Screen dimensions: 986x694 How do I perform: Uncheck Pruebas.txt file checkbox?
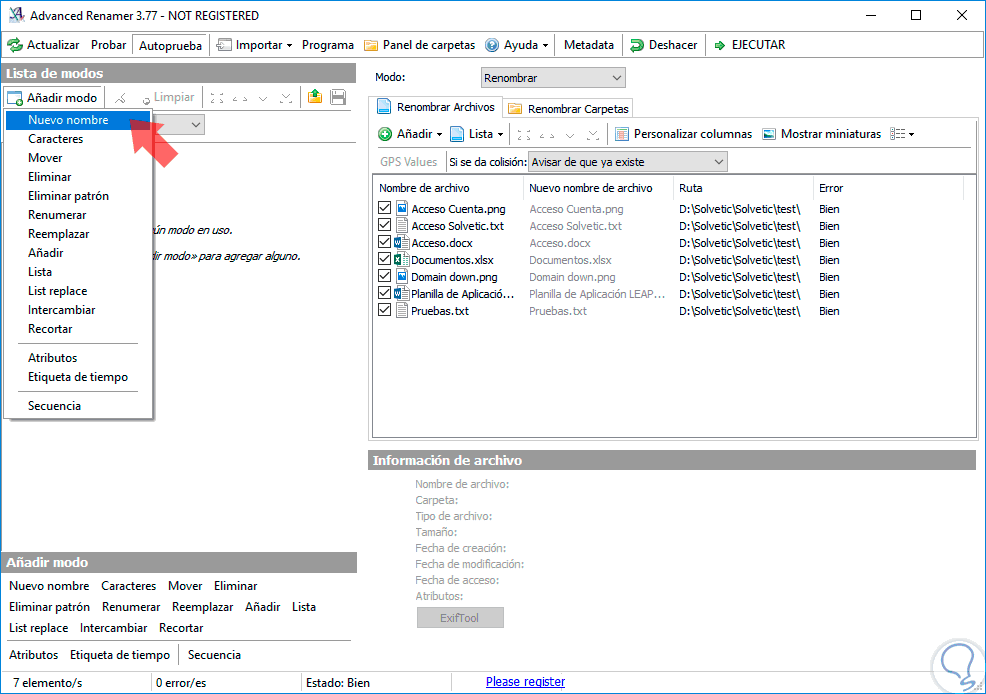pos(385,310)
